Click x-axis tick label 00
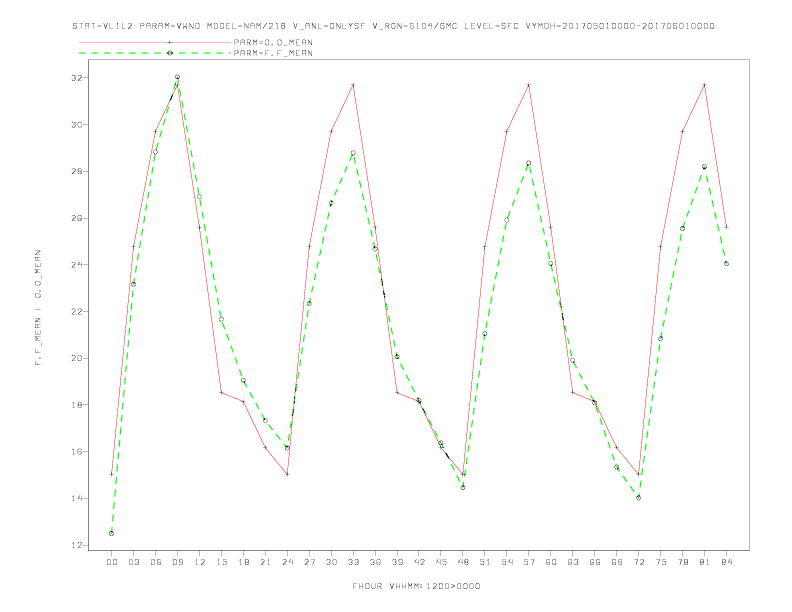Viewport: 792px width, 612px height. point(112,562)
